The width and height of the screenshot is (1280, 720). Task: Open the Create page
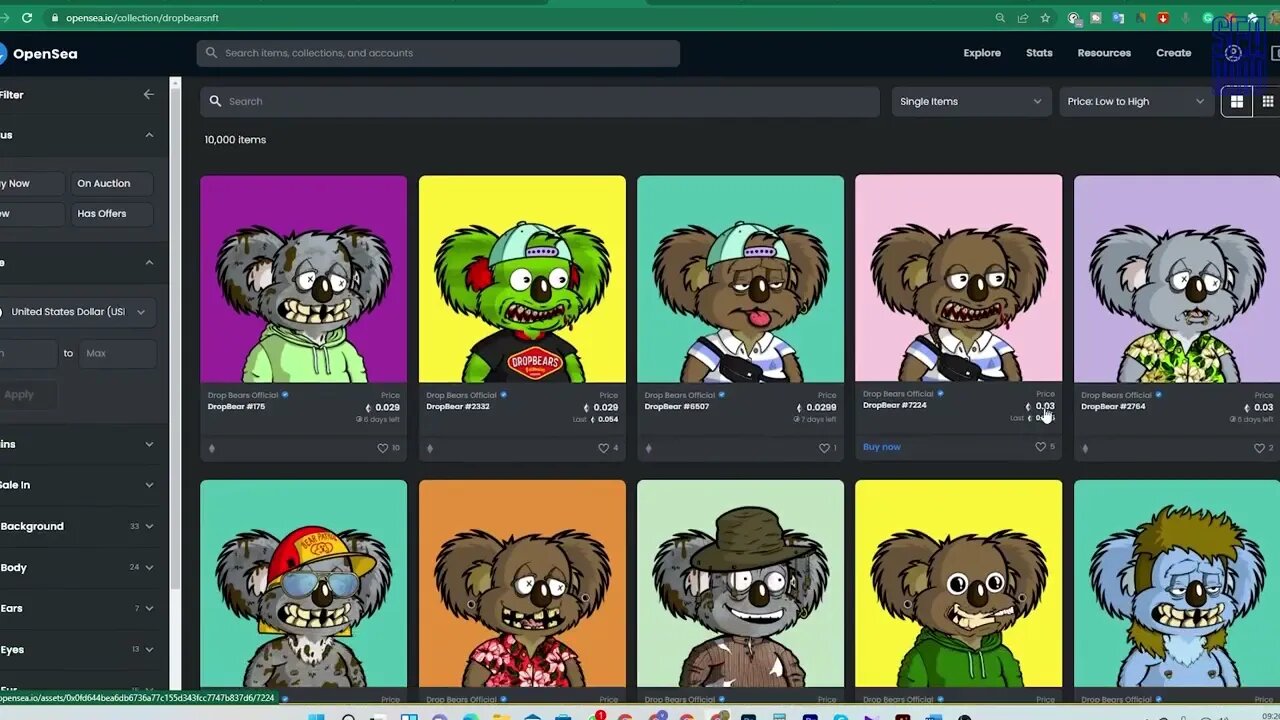tap(1174, 53)
